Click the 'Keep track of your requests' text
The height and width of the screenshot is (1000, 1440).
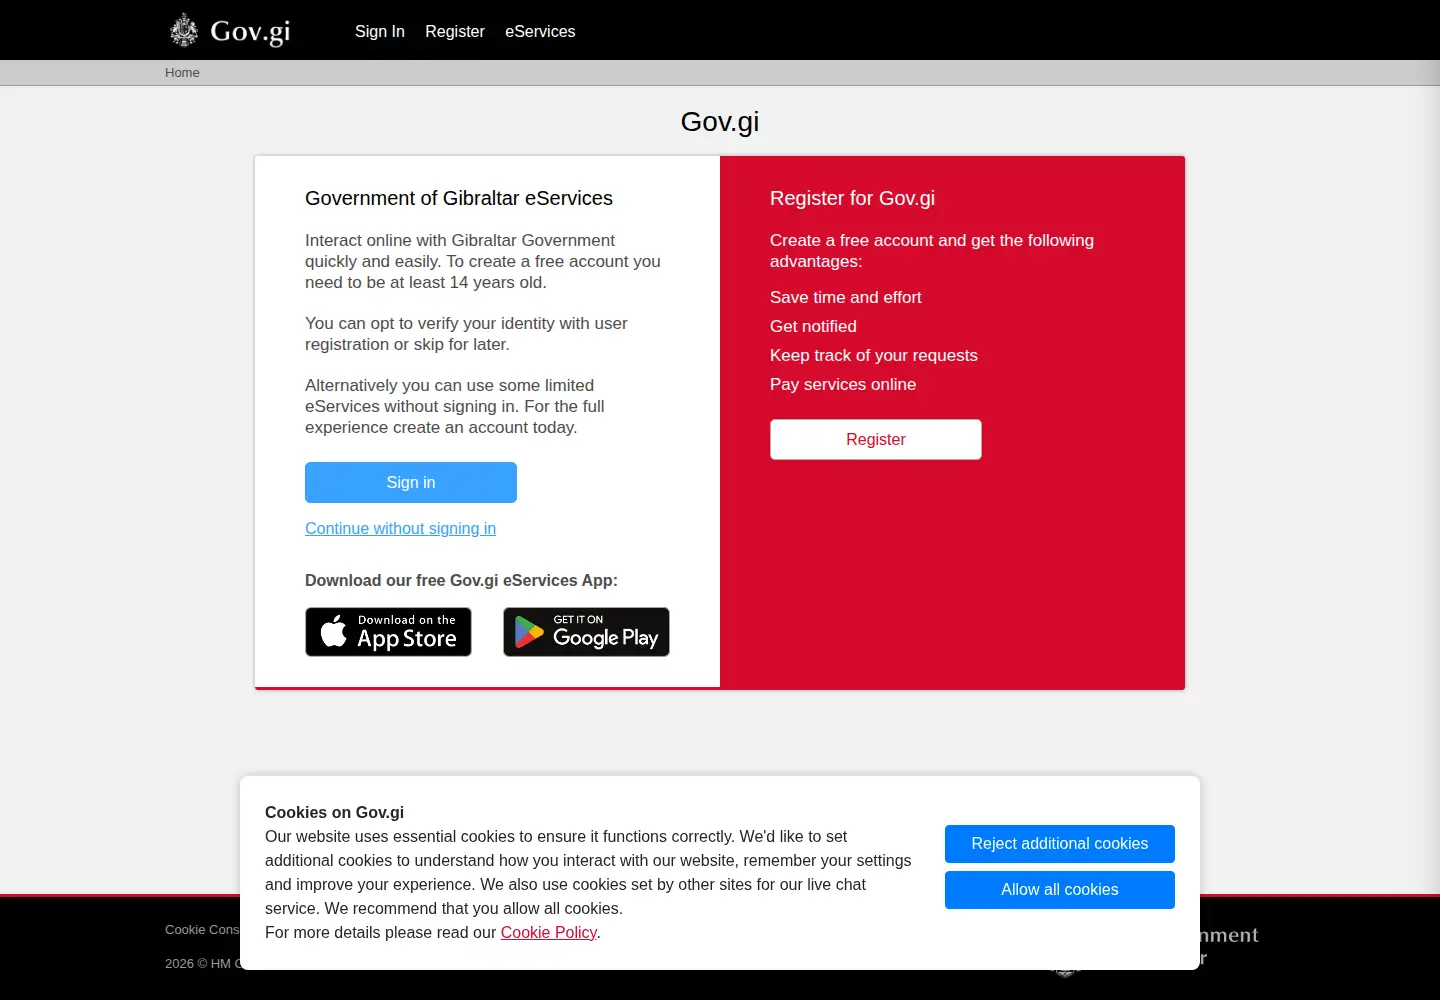[x=874, y=355]
